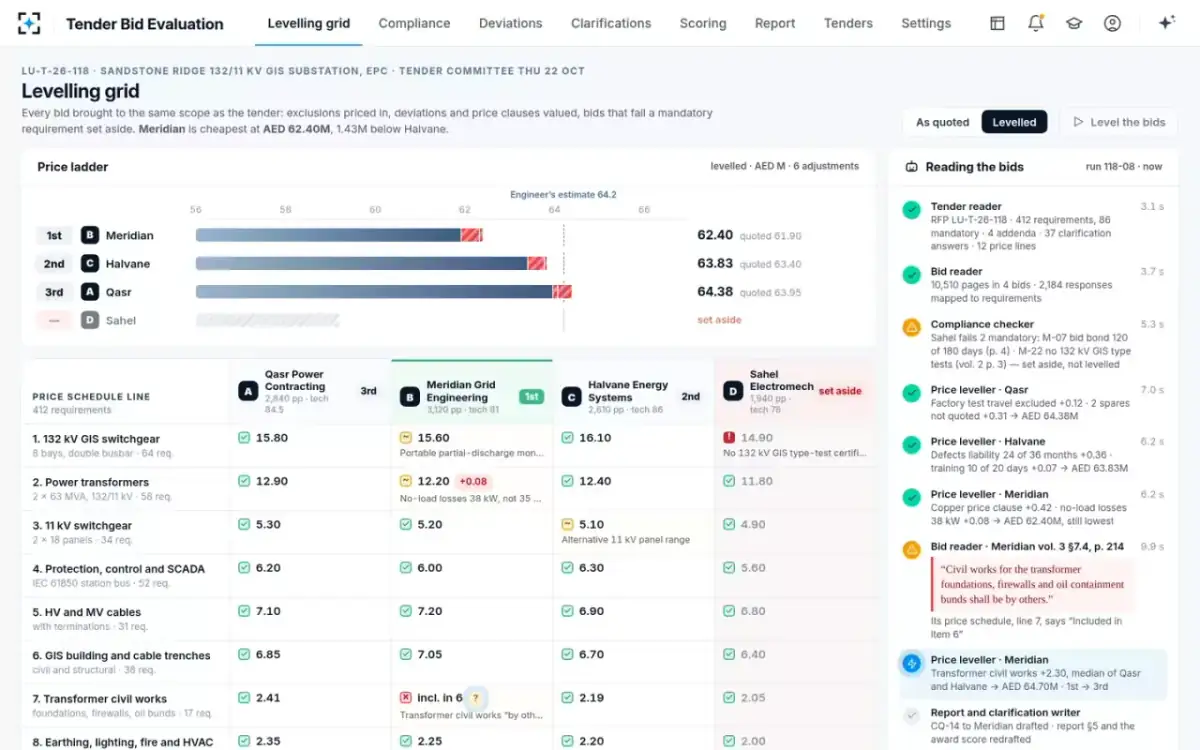Switch view to As quoted
1200x750 pixels.
pos(943,122)
